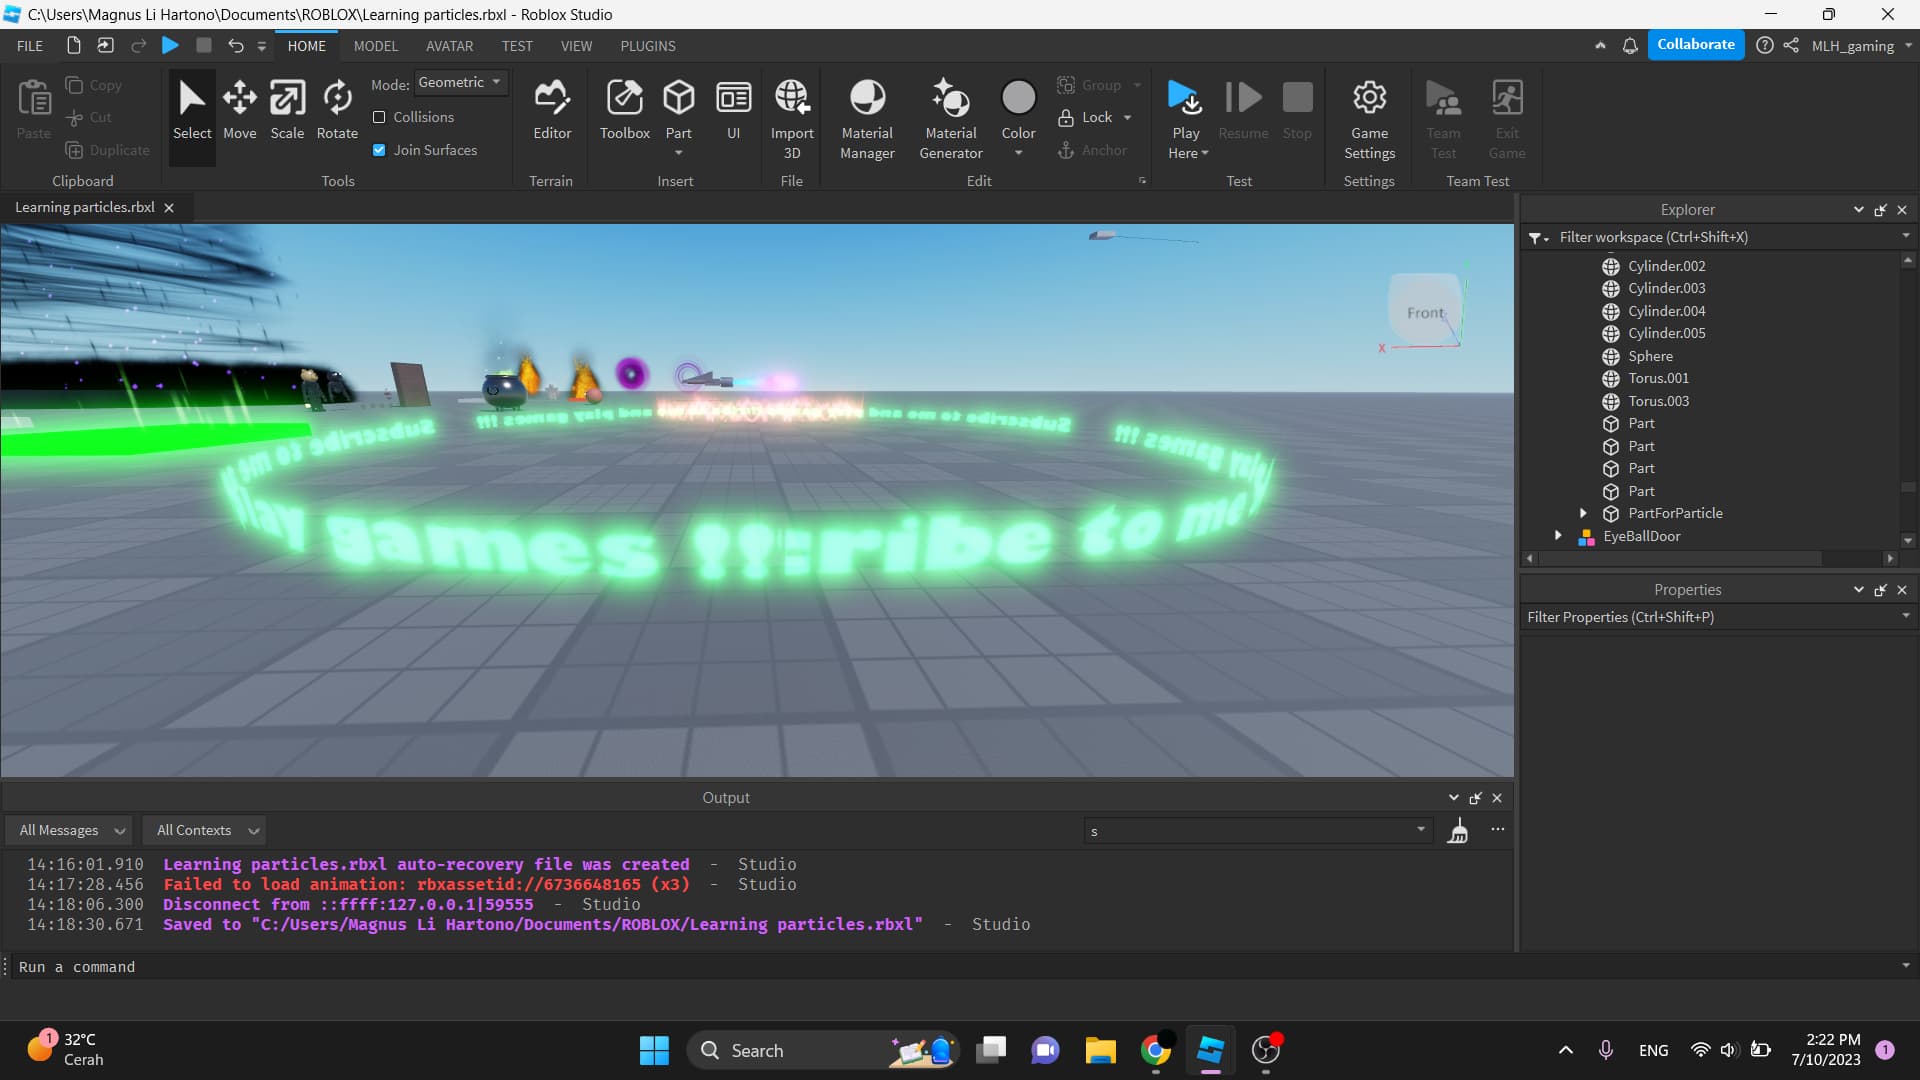
Task: Disable Join Surfaces
Action: pyautogui.click(x=379, y=150)
